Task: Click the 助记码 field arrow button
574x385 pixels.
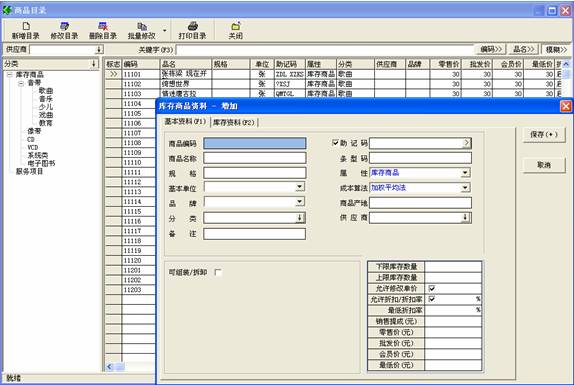Action: (x=466, y=143)
